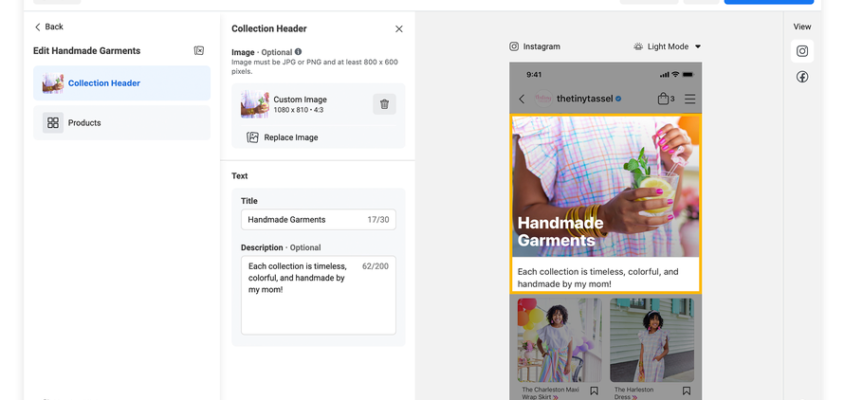
Task: Switch preview to Facebook view icon
Action: [x=802, y=77]
